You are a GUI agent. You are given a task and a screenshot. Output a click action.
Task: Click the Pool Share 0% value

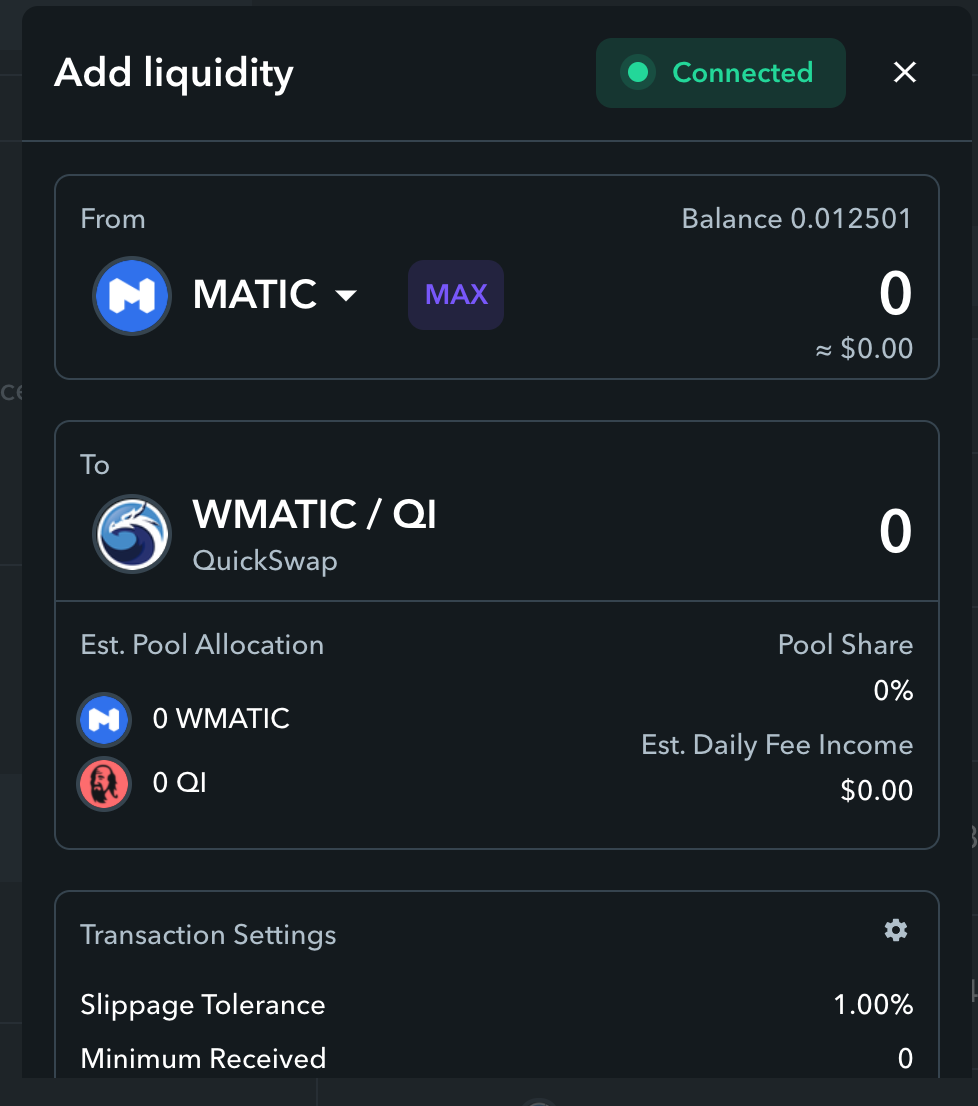[893, 691]
